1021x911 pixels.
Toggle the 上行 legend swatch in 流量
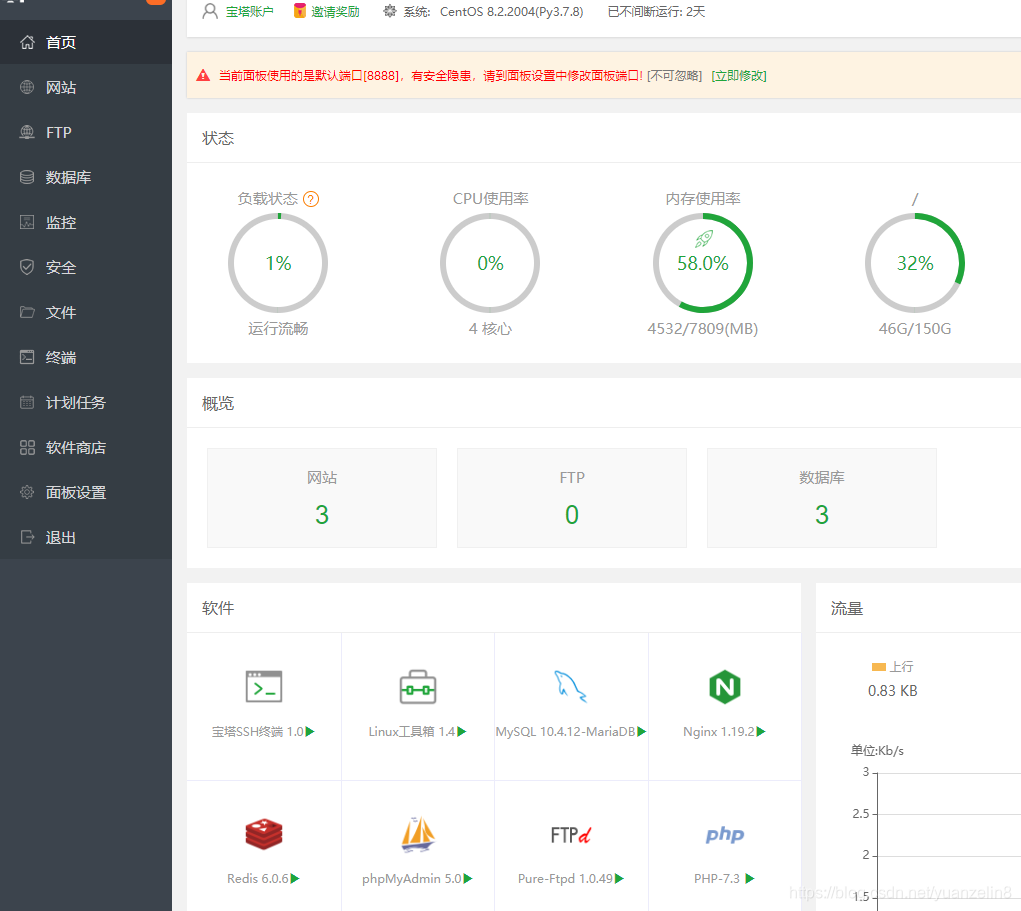pyautogui.click(x=878, y=667)
